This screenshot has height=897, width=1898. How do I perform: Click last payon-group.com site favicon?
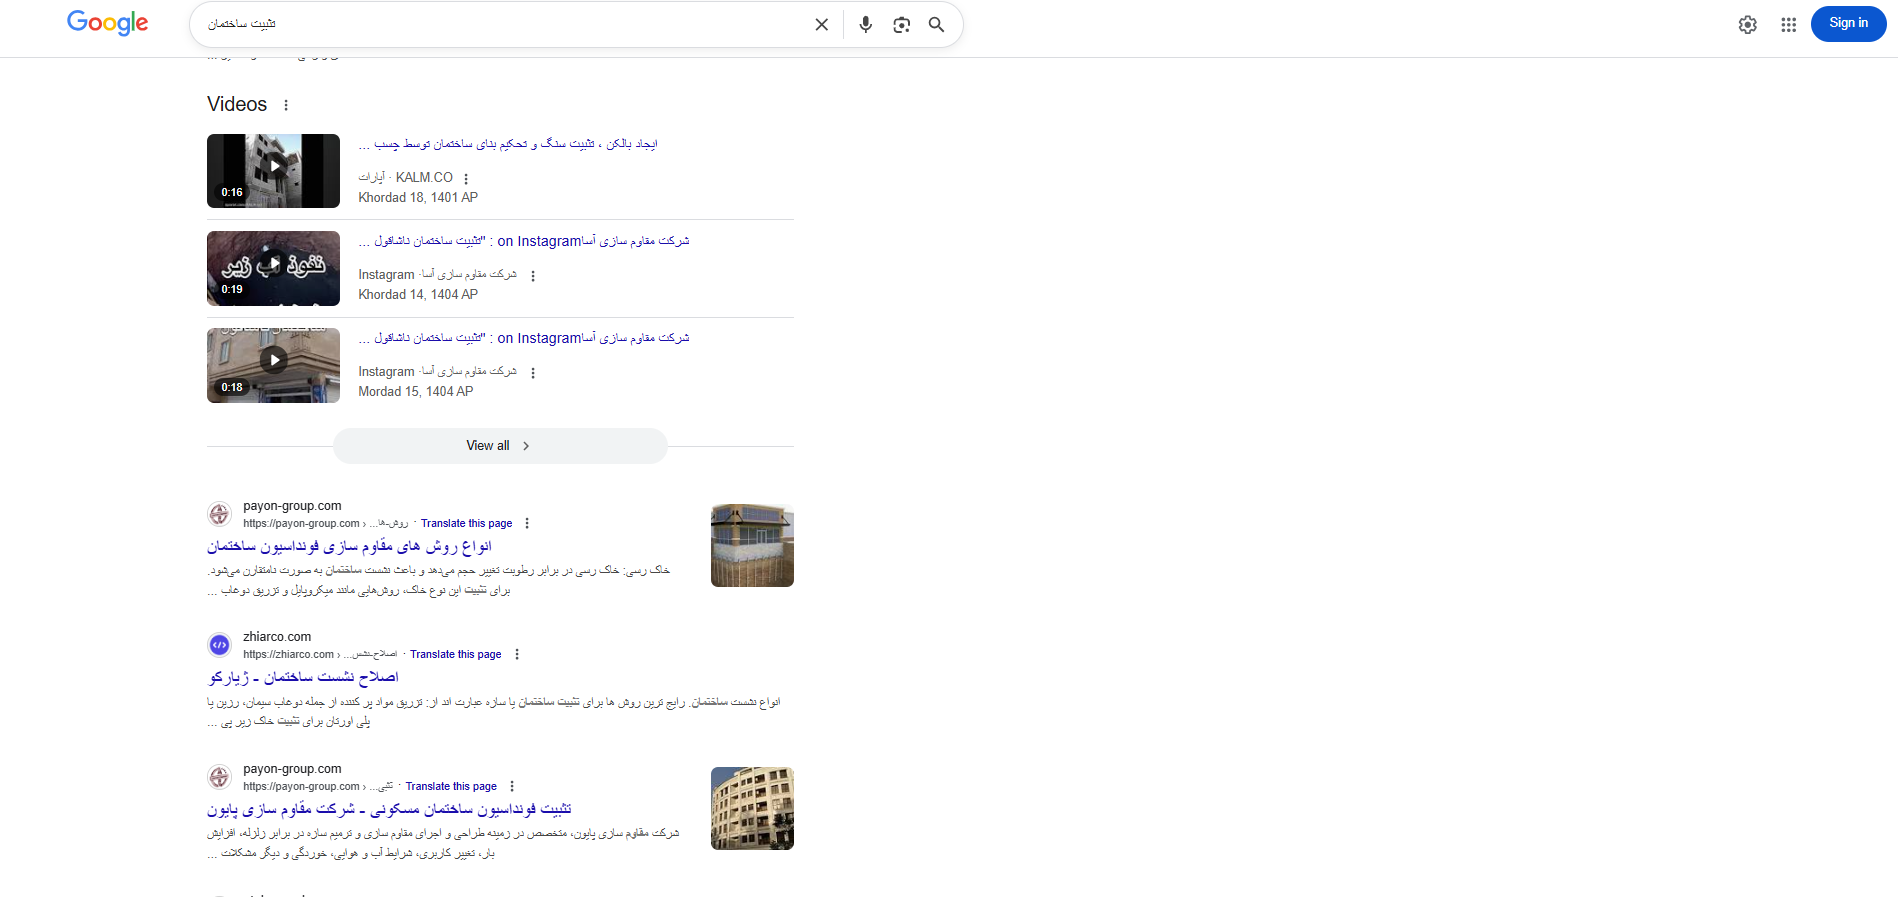click(x=220, y=777)
